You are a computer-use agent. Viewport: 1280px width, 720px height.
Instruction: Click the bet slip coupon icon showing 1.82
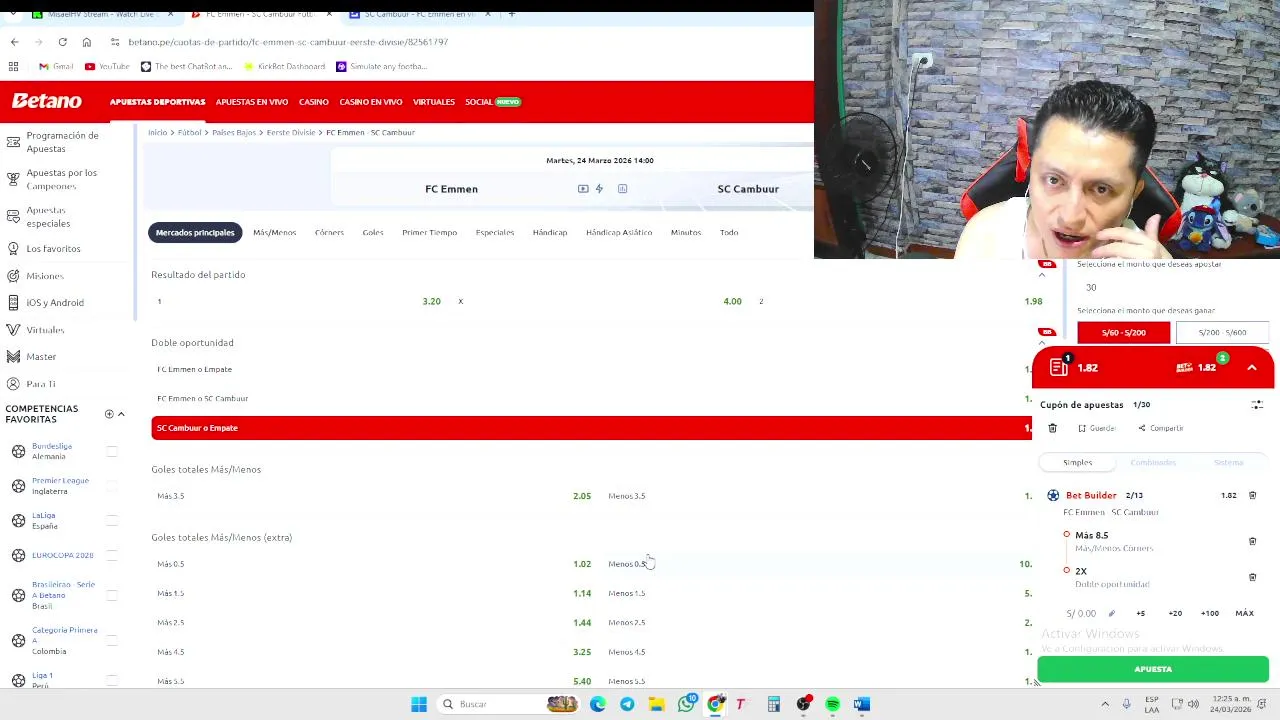1058,367
